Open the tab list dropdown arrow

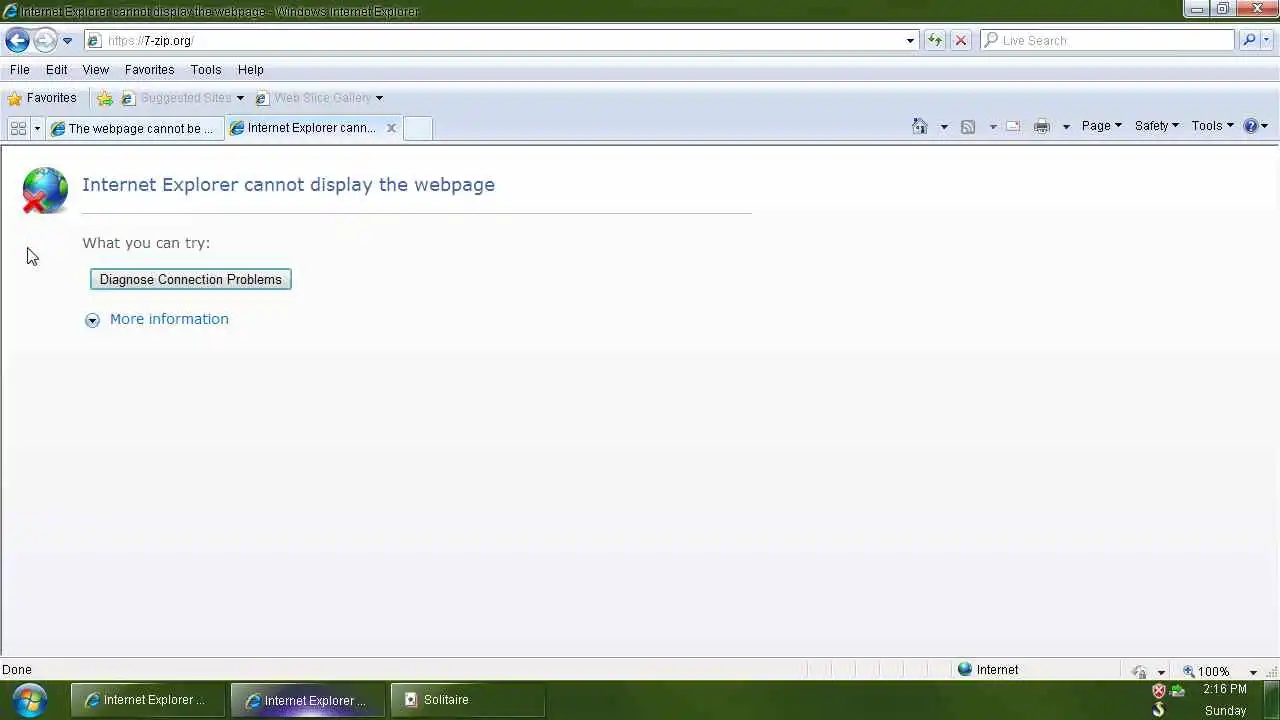[37, 128]
